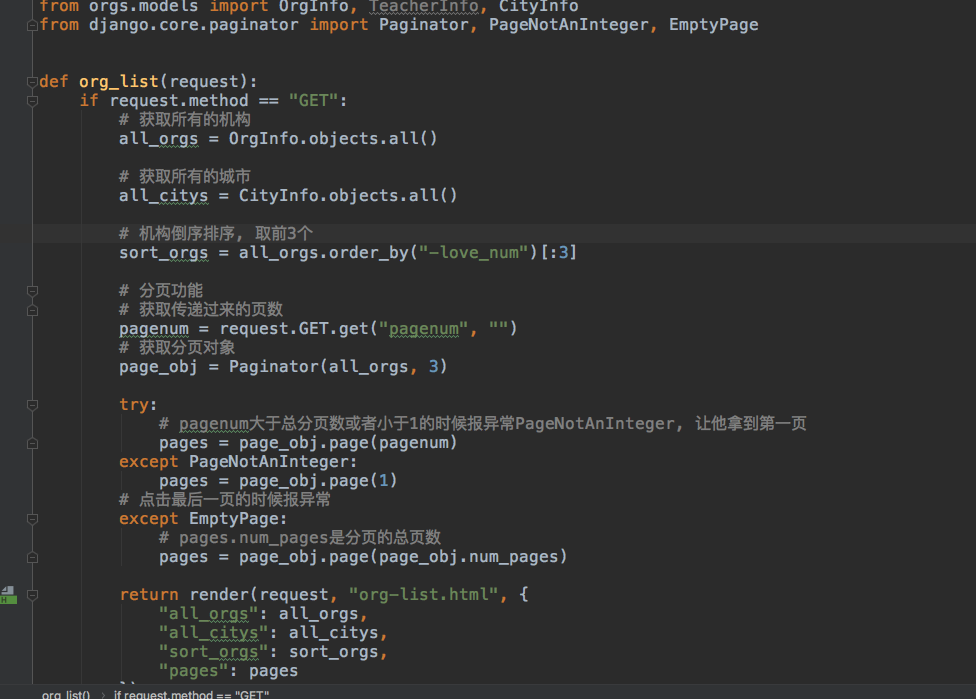This screenshot has width=976, height=699.
Task: Click 'Paginator' in the django import line
Action: click(424, 25)
